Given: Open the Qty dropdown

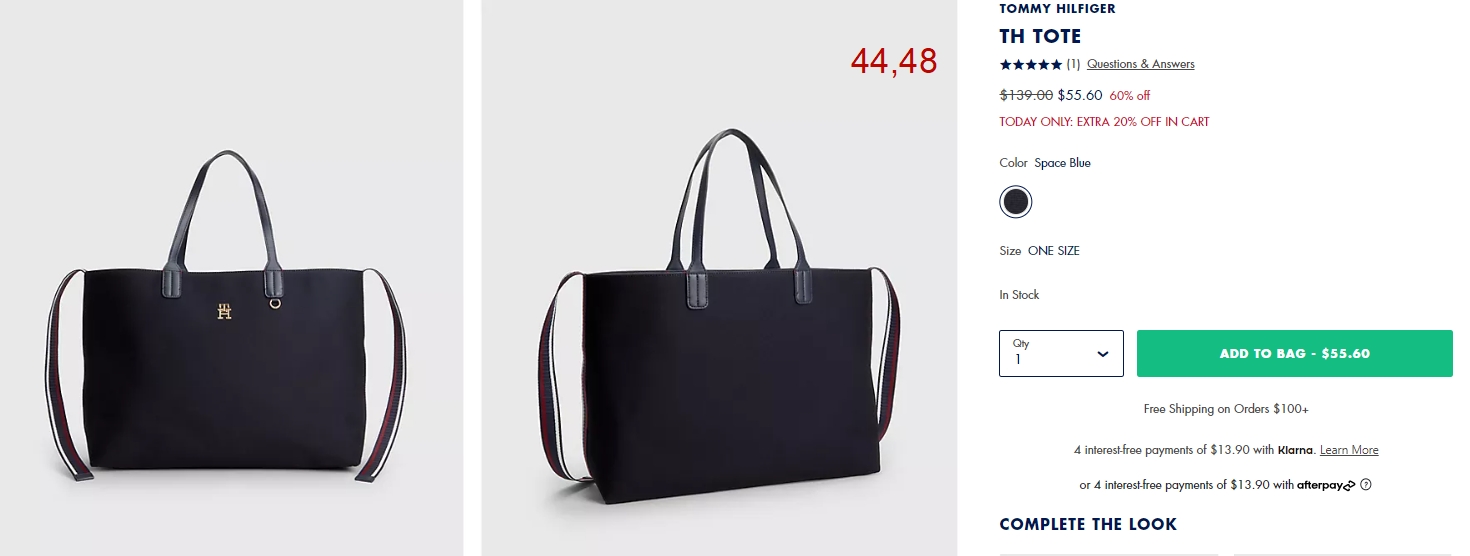Looking at the screenshot, I should [1061, 353].
